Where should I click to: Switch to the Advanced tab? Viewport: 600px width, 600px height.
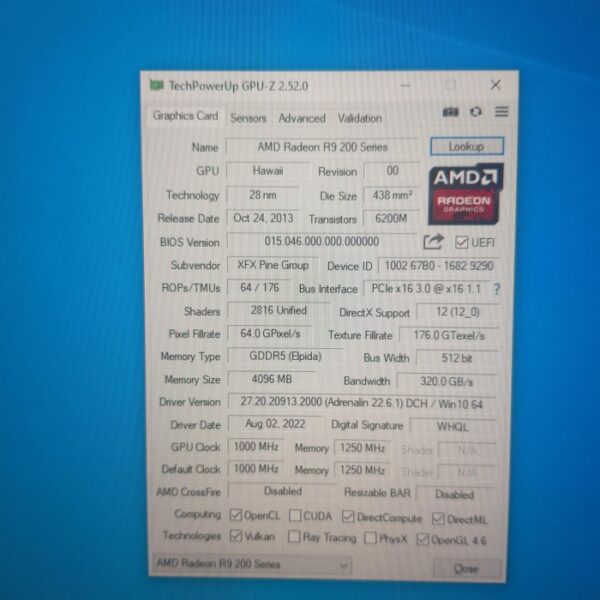[x=302, y=118]
